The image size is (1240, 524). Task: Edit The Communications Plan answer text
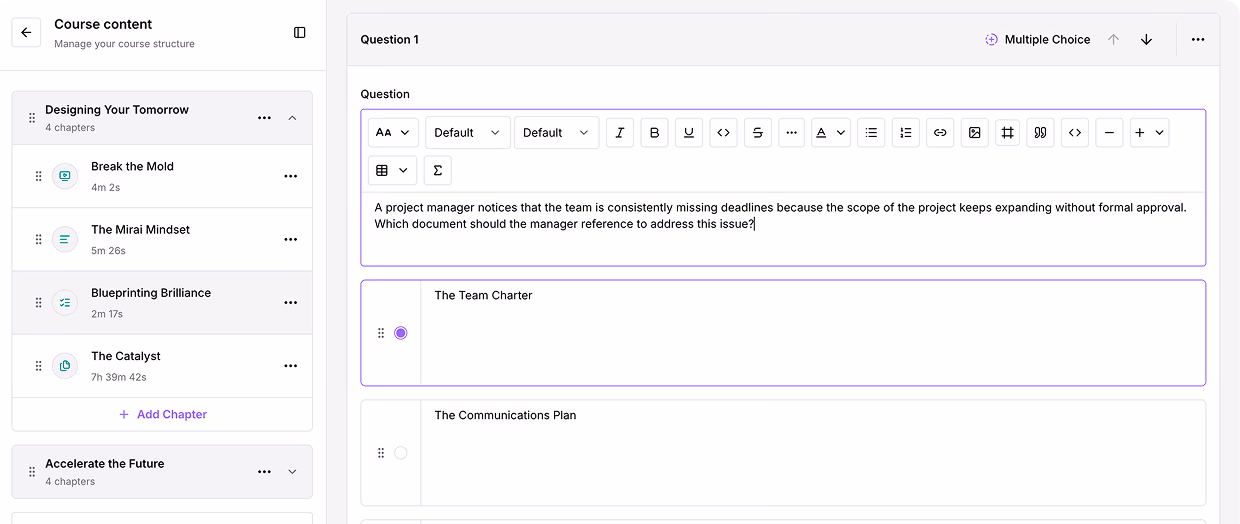tap(813, 453)
